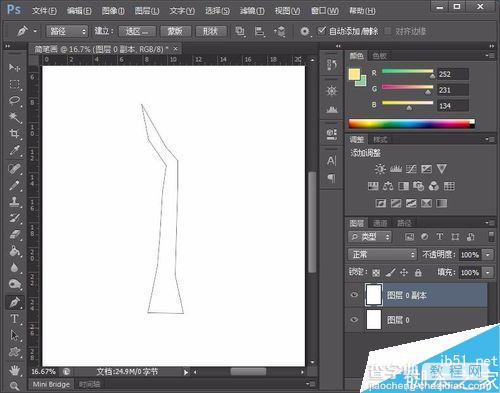Viewport: 500px width, 393px height.
Task: Open the Paragraph panel icon
Action: pyautogui.click(x=331, y=178)
